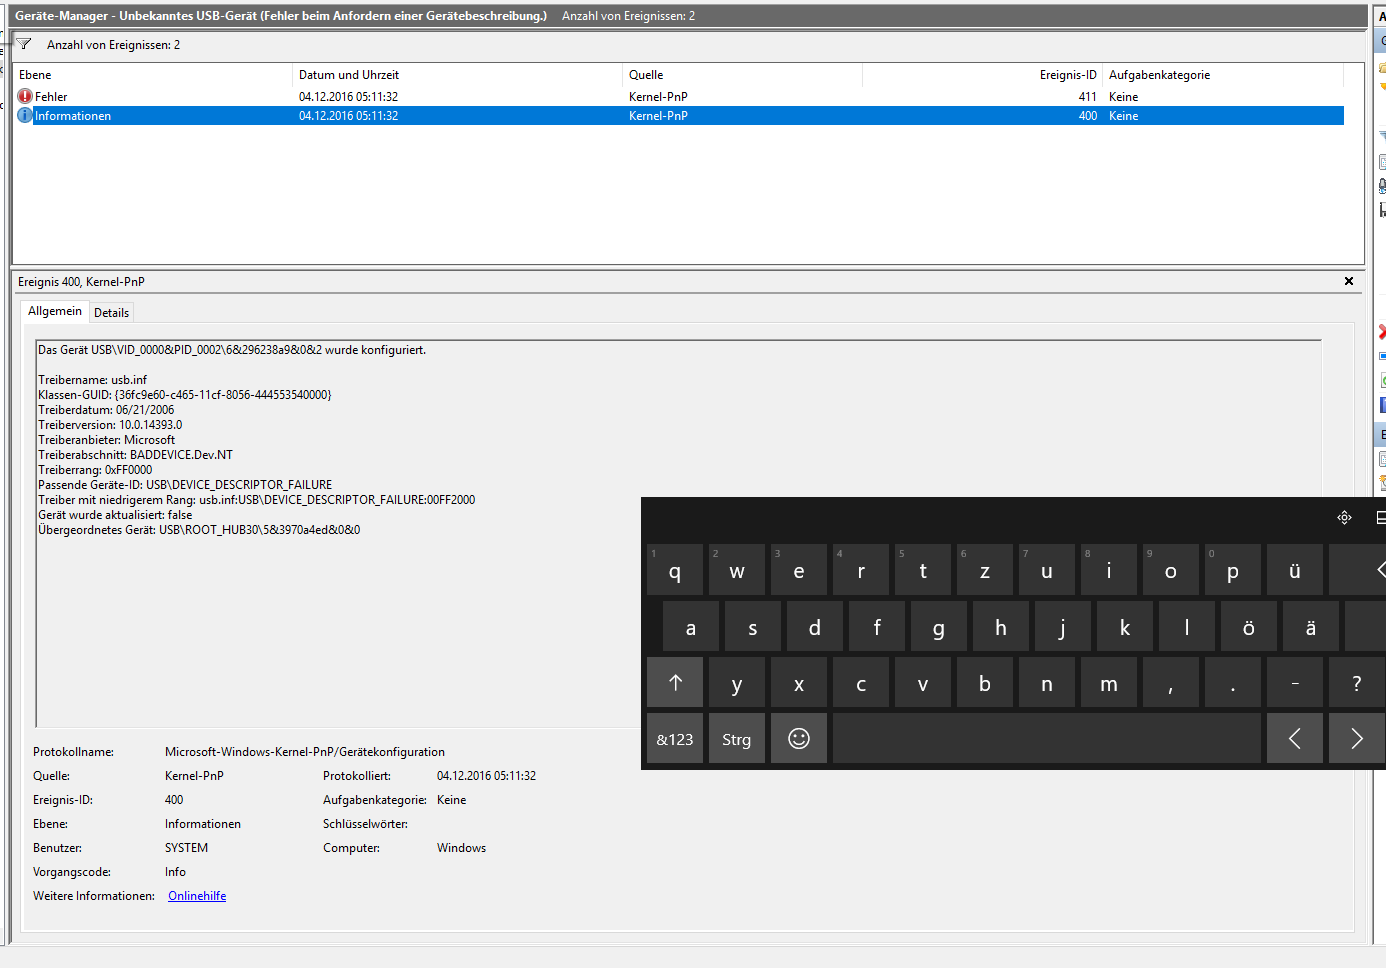
Task: Tap the c key on touch keyboard
Action: (861, 683)
